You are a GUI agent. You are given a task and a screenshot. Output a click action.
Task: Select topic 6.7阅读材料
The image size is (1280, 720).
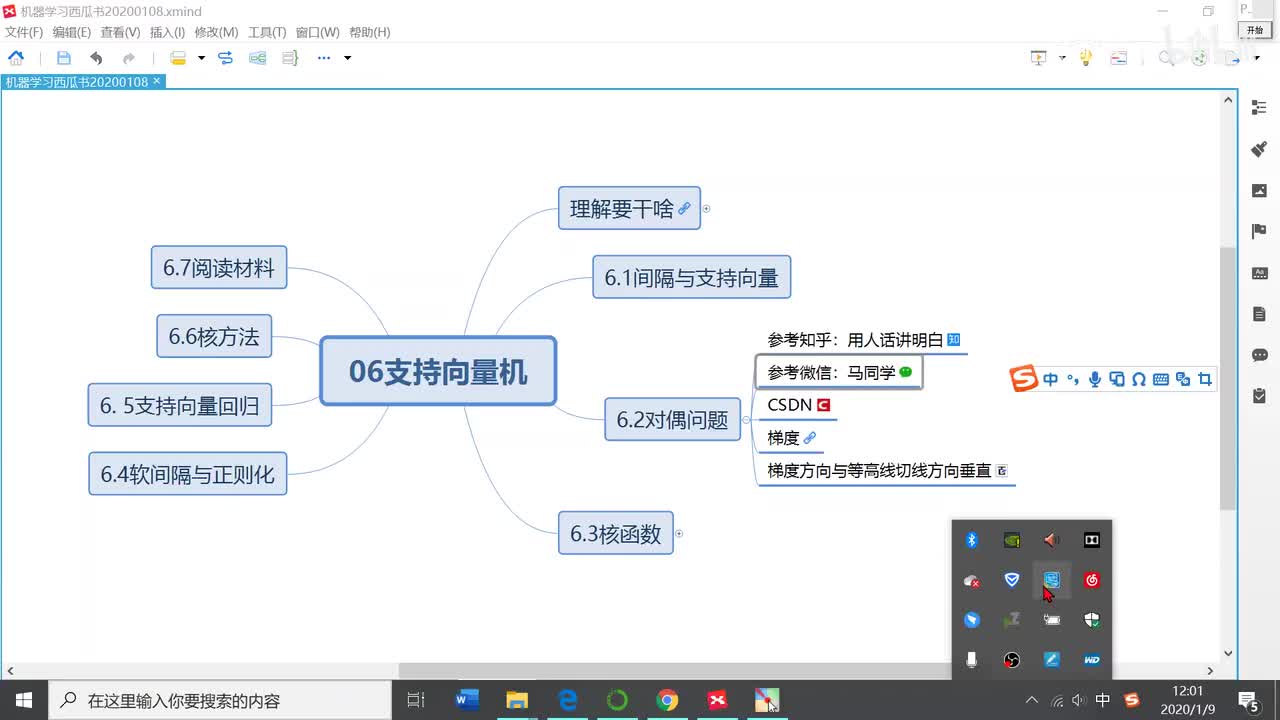click(219, 267)
